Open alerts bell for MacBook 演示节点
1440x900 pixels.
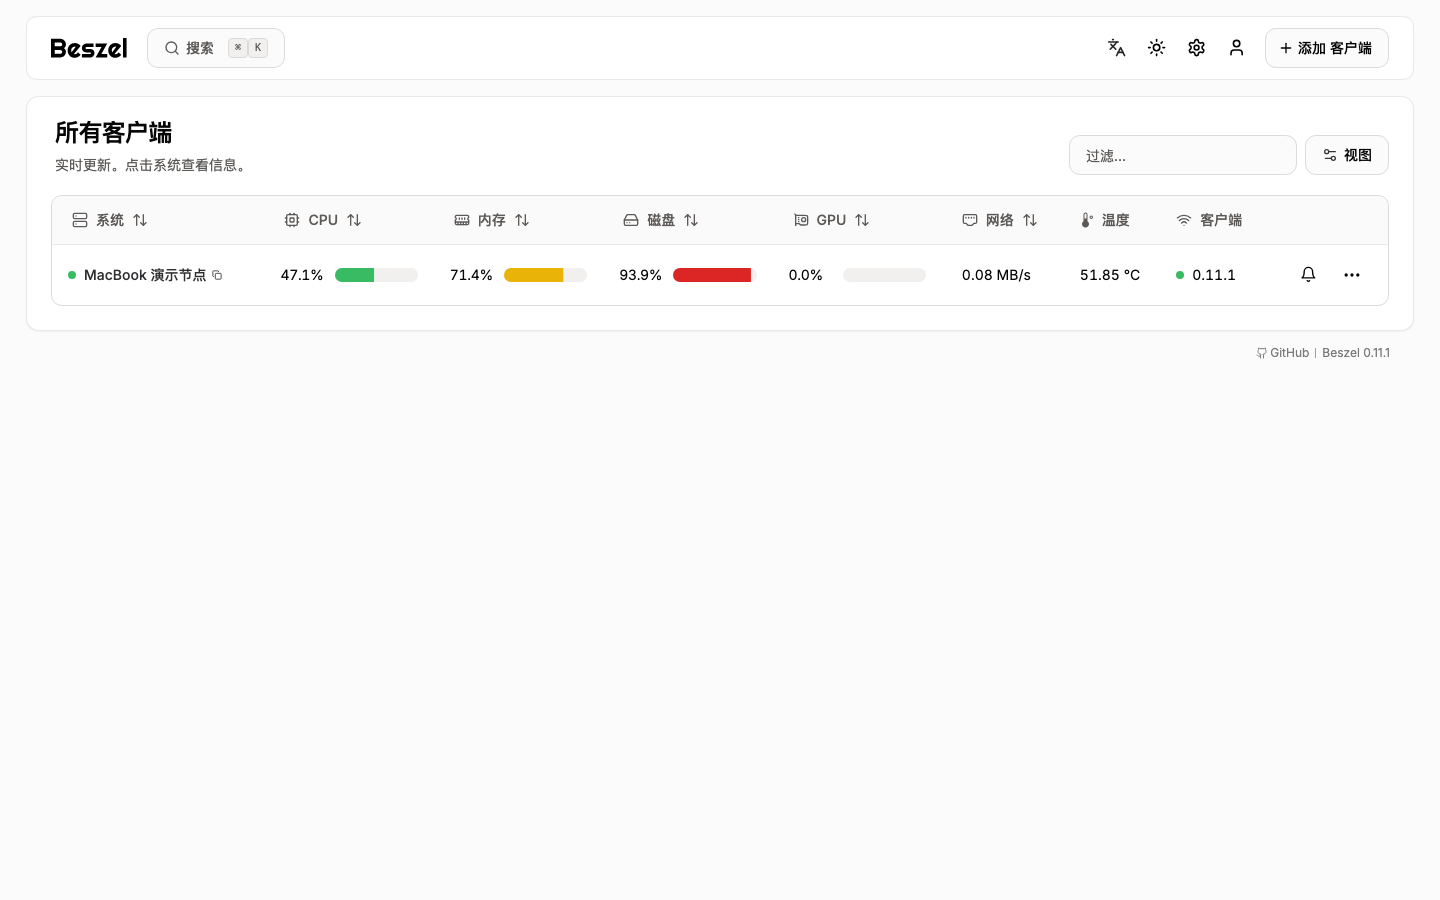[1308, 274]
